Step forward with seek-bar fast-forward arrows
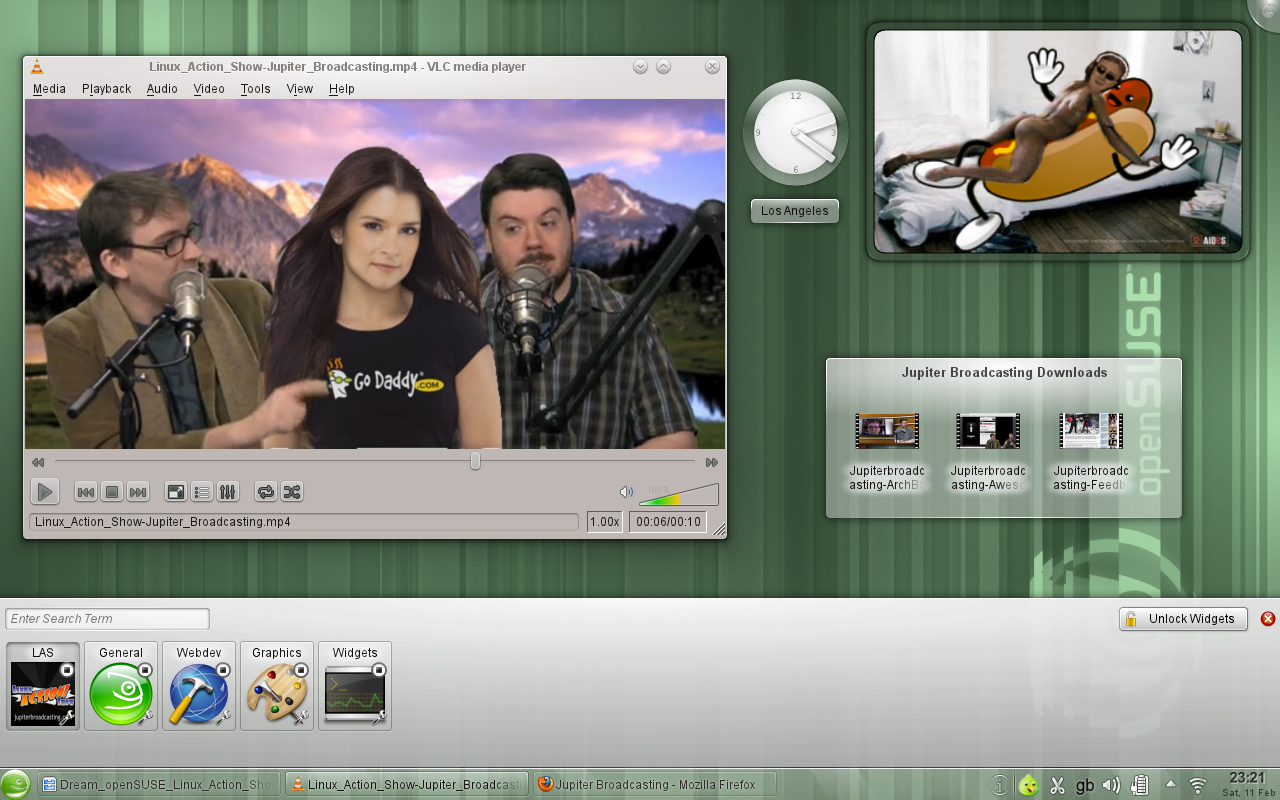This screenshot has height=800, width=1280. pos(712,462)
